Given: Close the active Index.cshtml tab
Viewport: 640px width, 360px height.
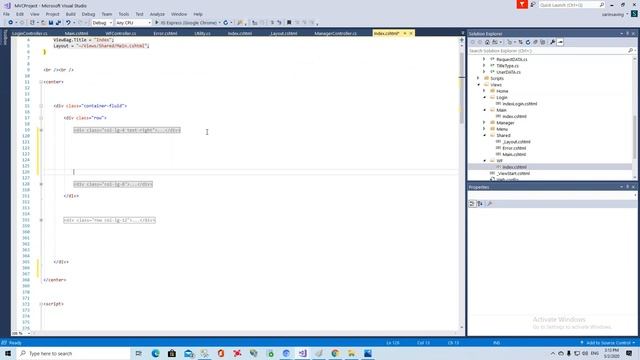Looking at the screenshot, I should coord(411,33).
